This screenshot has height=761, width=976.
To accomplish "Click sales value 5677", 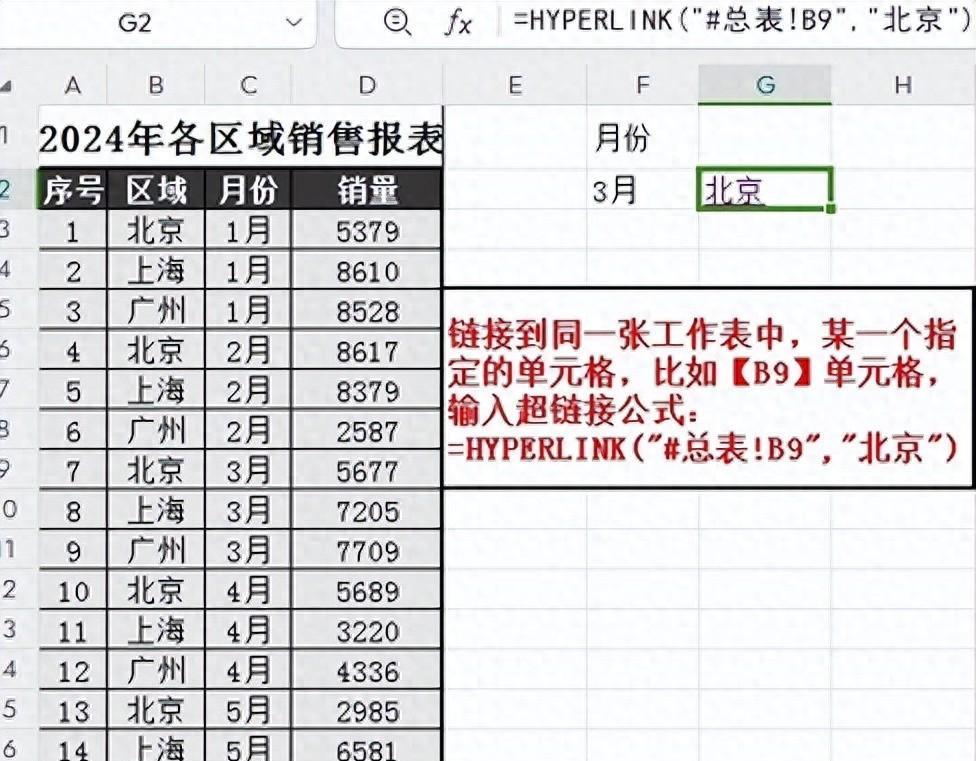I will (367, 471).
